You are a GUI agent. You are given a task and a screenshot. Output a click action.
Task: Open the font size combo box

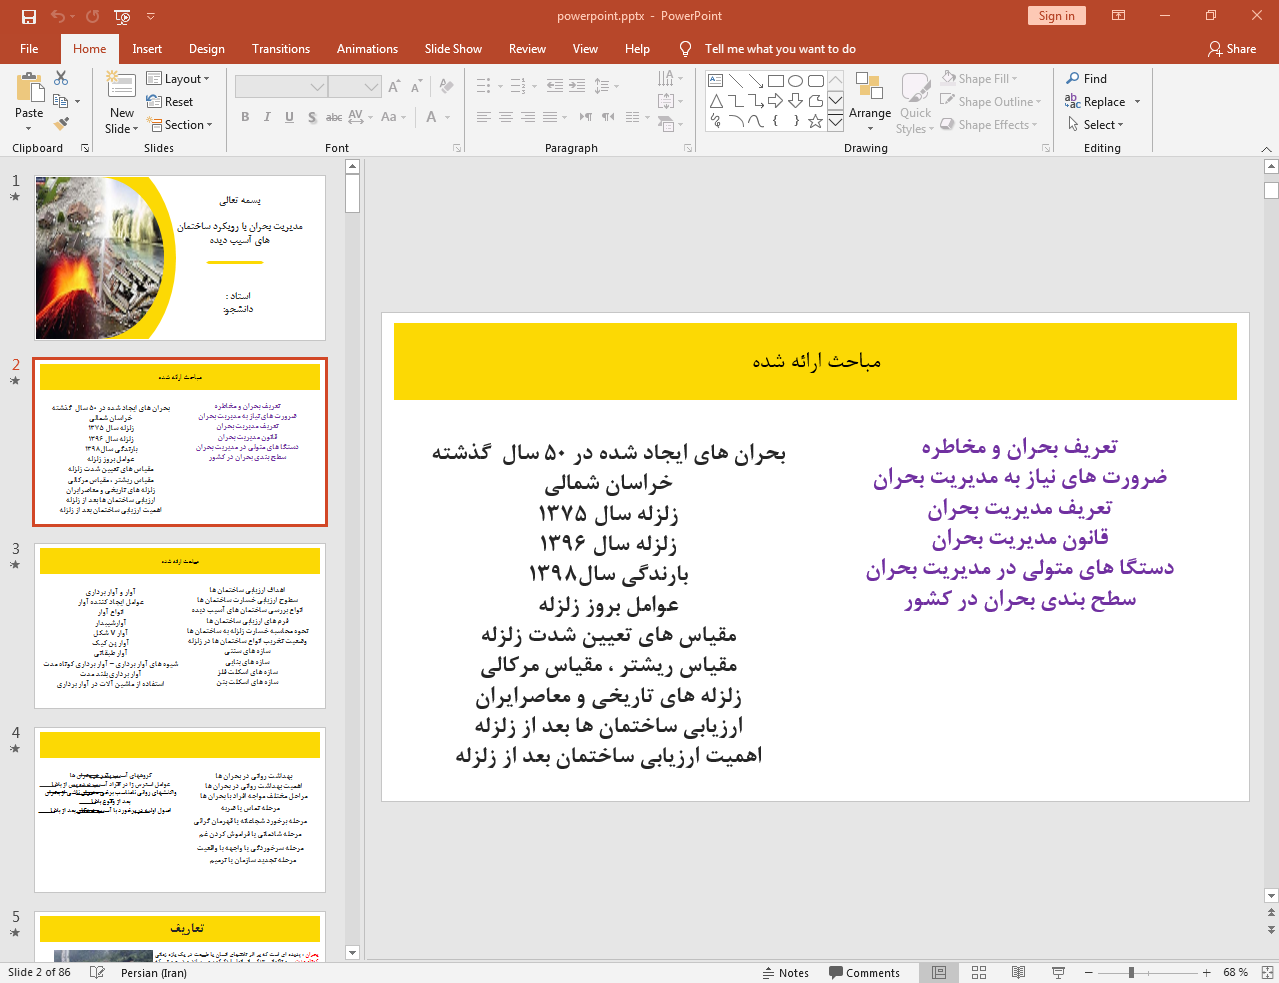point(354,87)
